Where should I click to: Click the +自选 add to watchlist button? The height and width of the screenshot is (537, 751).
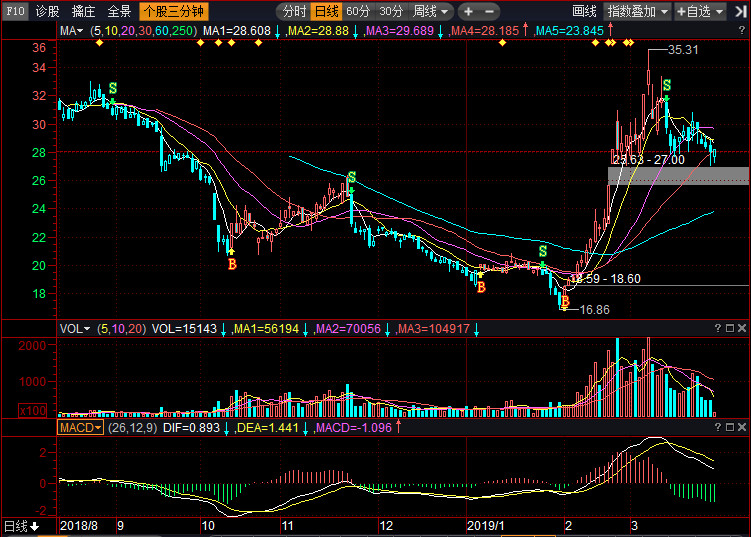(x=700, y=11)
